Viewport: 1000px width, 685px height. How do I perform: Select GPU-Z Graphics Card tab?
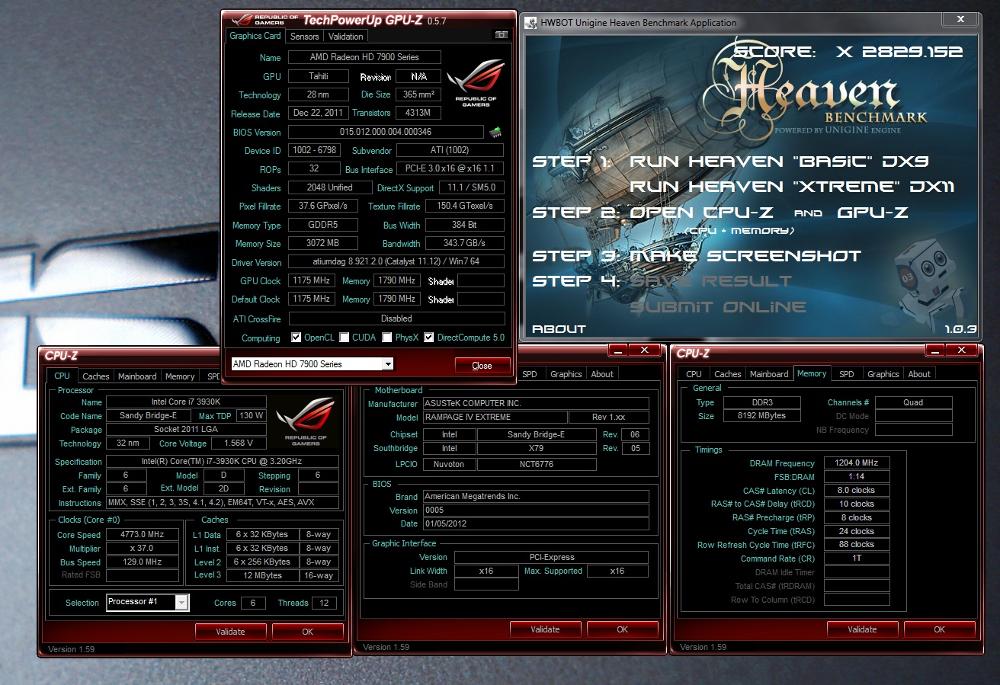click(x=255, y=36)
